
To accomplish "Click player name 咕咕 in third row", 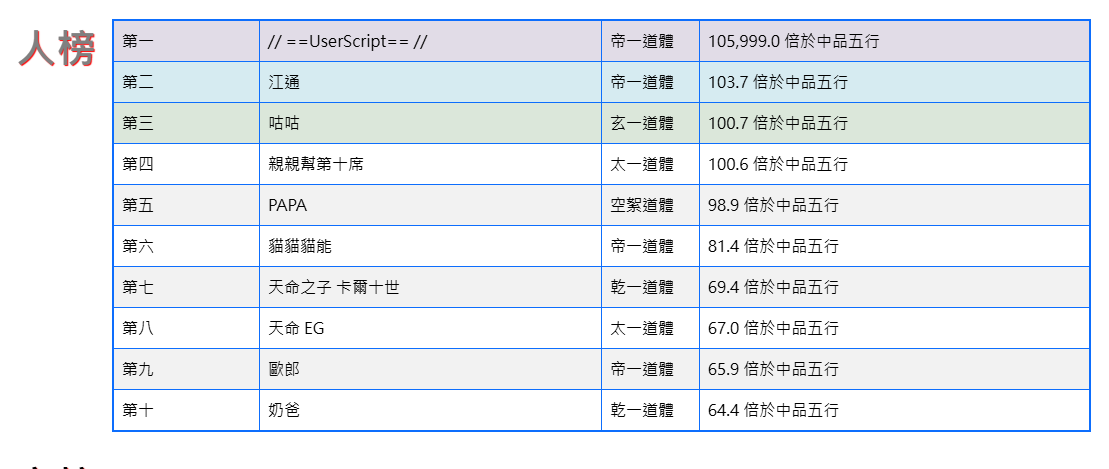I will click(x=284, y=123).
